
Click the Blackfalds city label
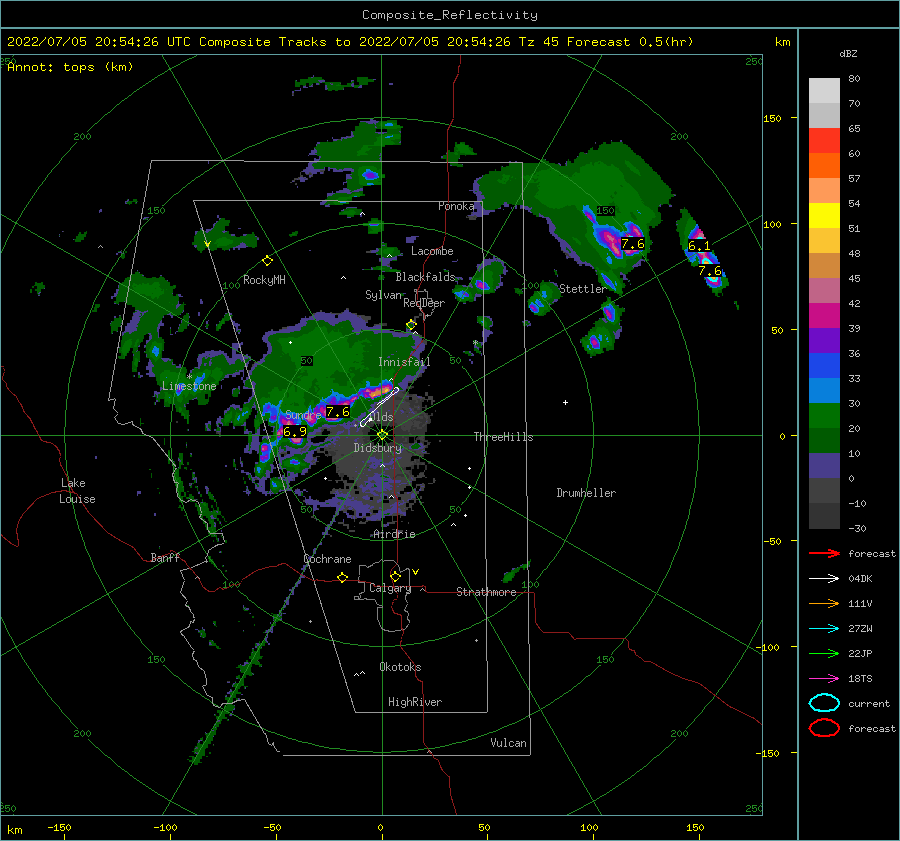click(x=425, y=277)
